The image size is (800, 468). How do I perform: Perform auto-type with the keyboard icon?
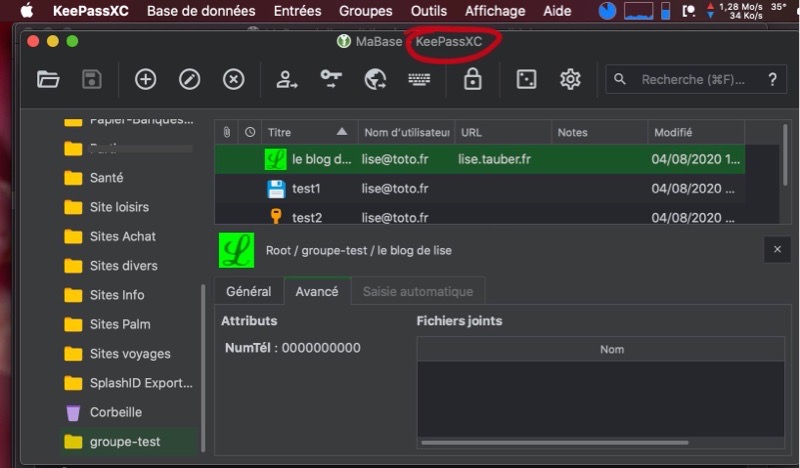tap(418, 80)
